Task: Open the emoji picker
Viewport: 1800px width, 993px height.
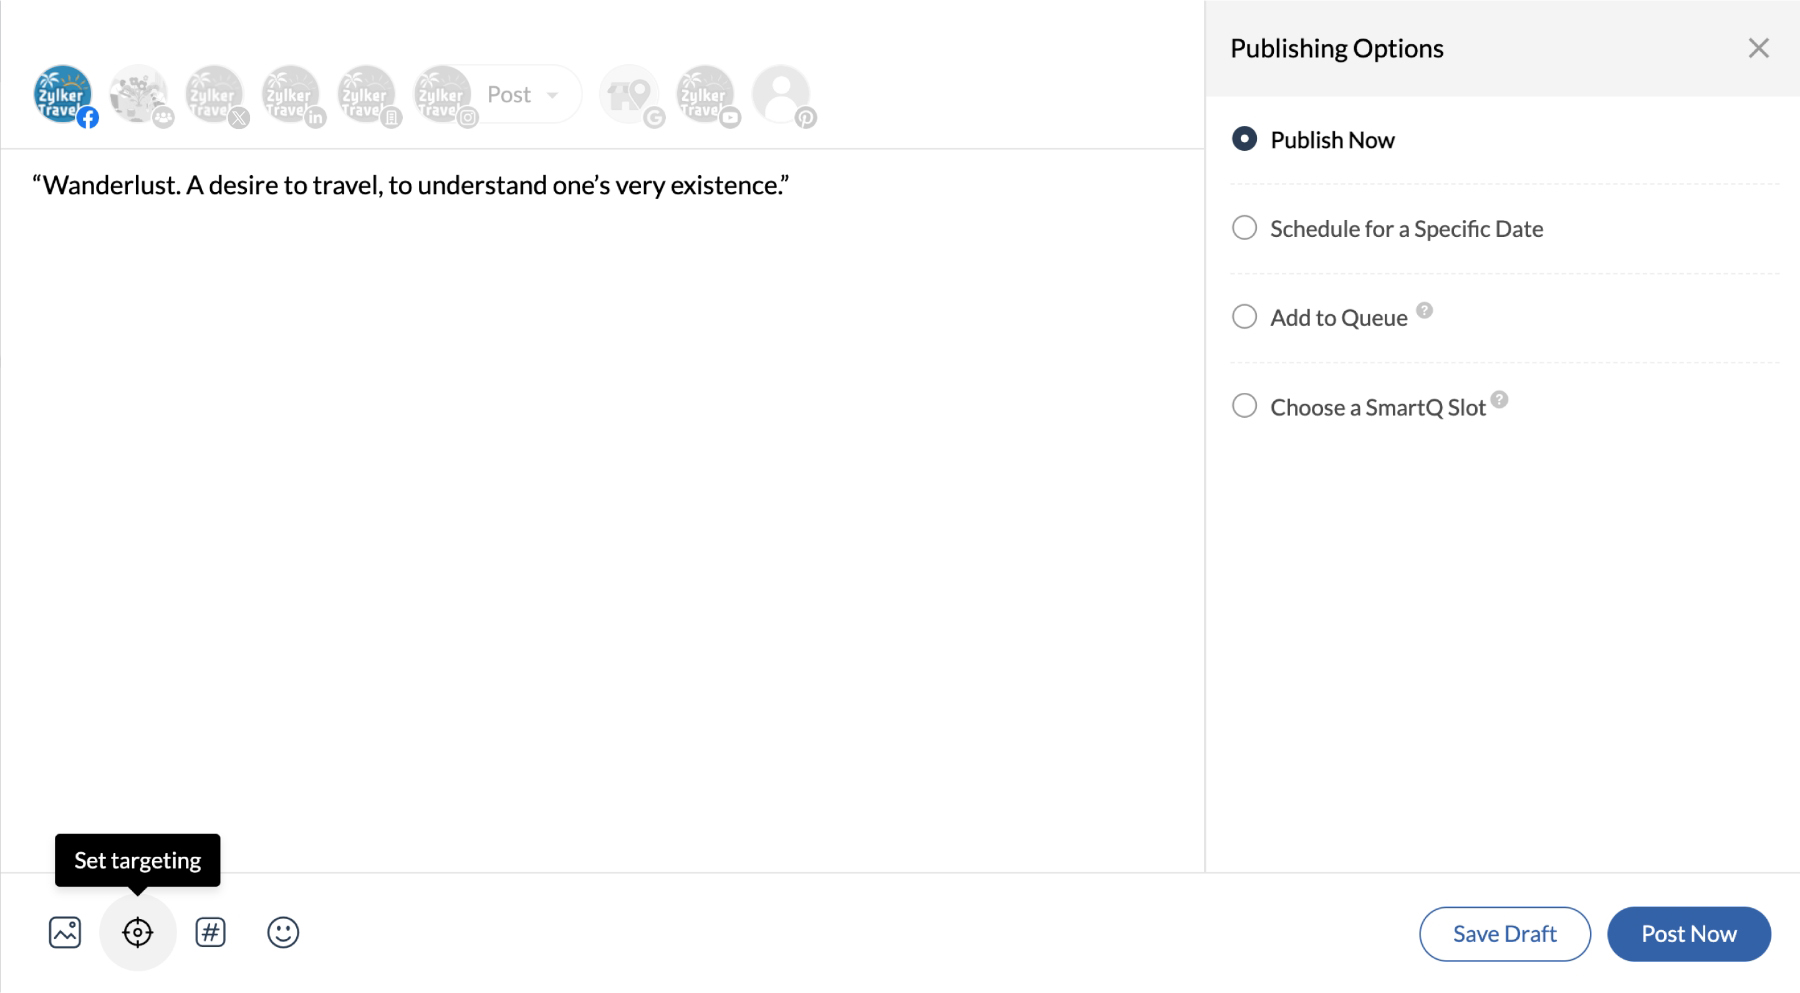Action: coord(283,933)
